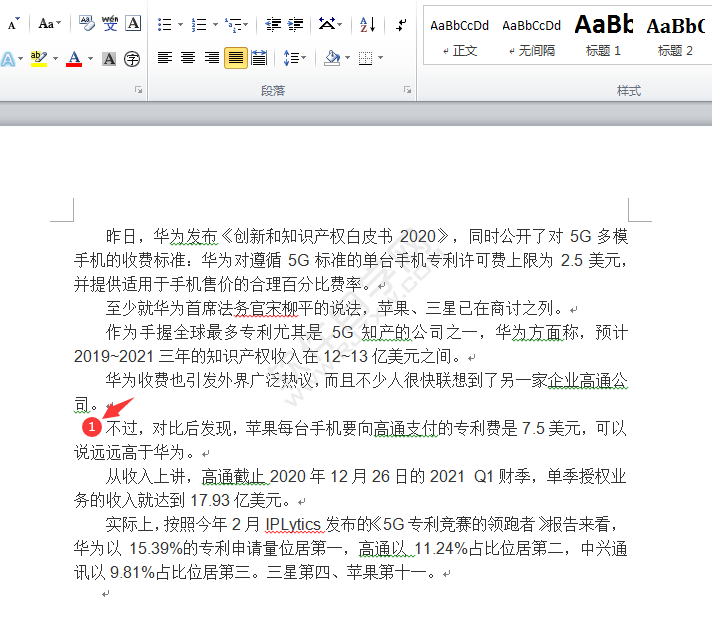Click the text IPLytics in the document
712x636 pixels.
pos(293,525)
